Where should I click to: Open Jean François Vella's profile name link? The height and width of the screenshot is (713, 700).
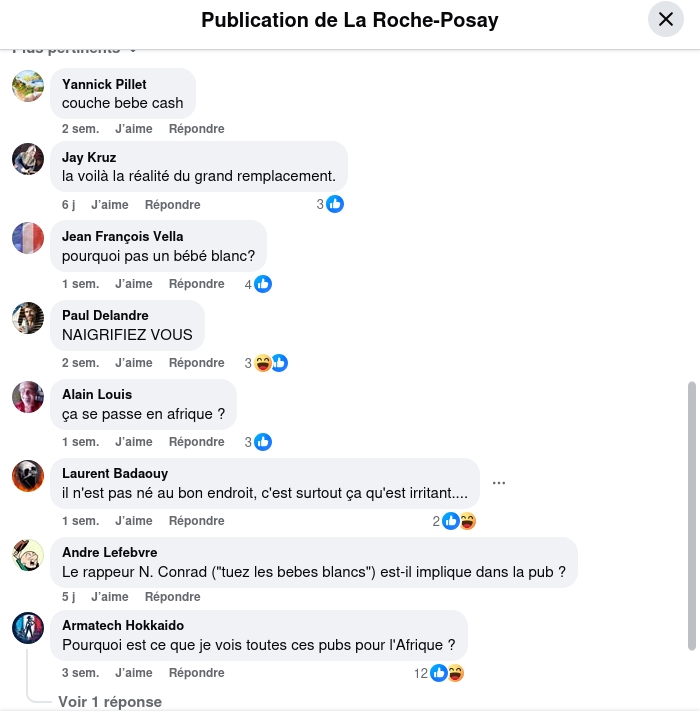tap(123, 236)
